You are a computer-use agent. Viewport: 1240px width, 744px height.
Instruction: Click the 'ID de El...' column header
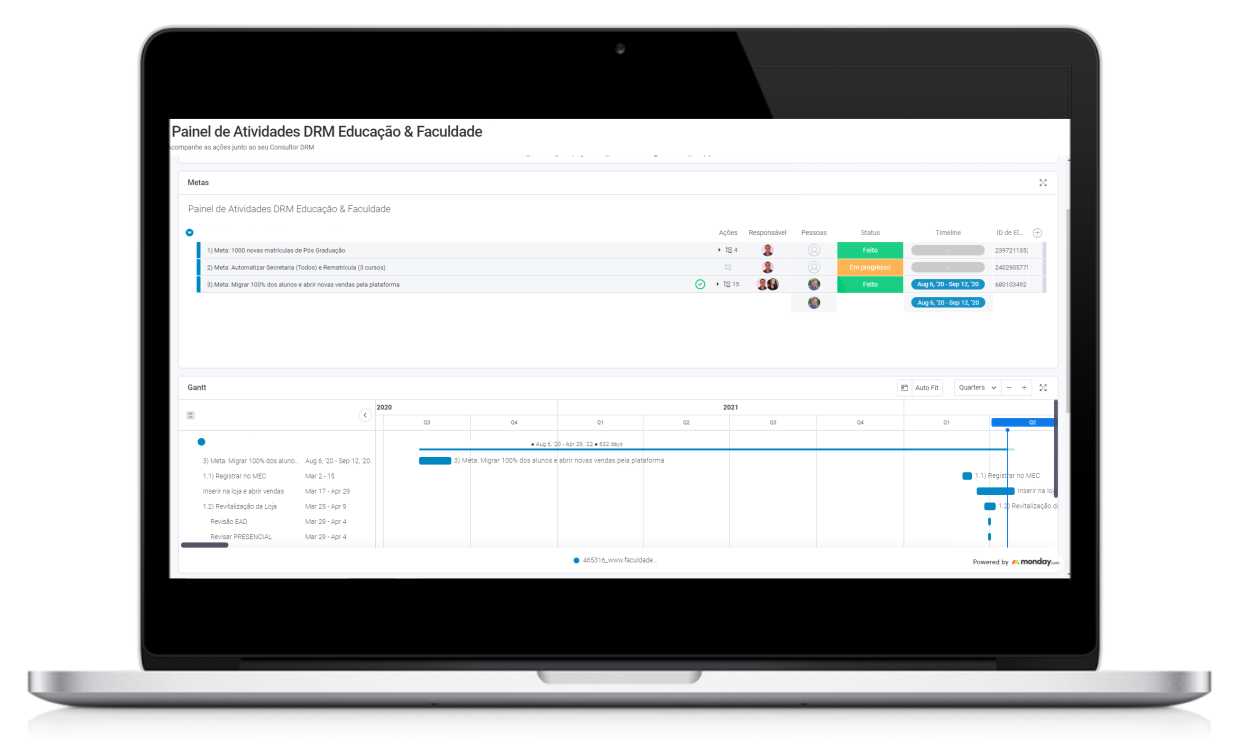(1010, 232)
